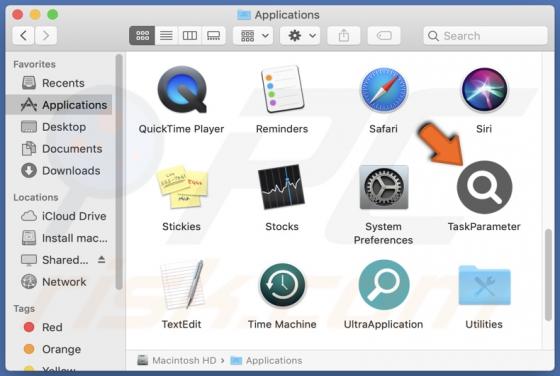Viewport: 560px width, 376px height.
Task: Open Network in the sidebar
Action: [59, 282]
